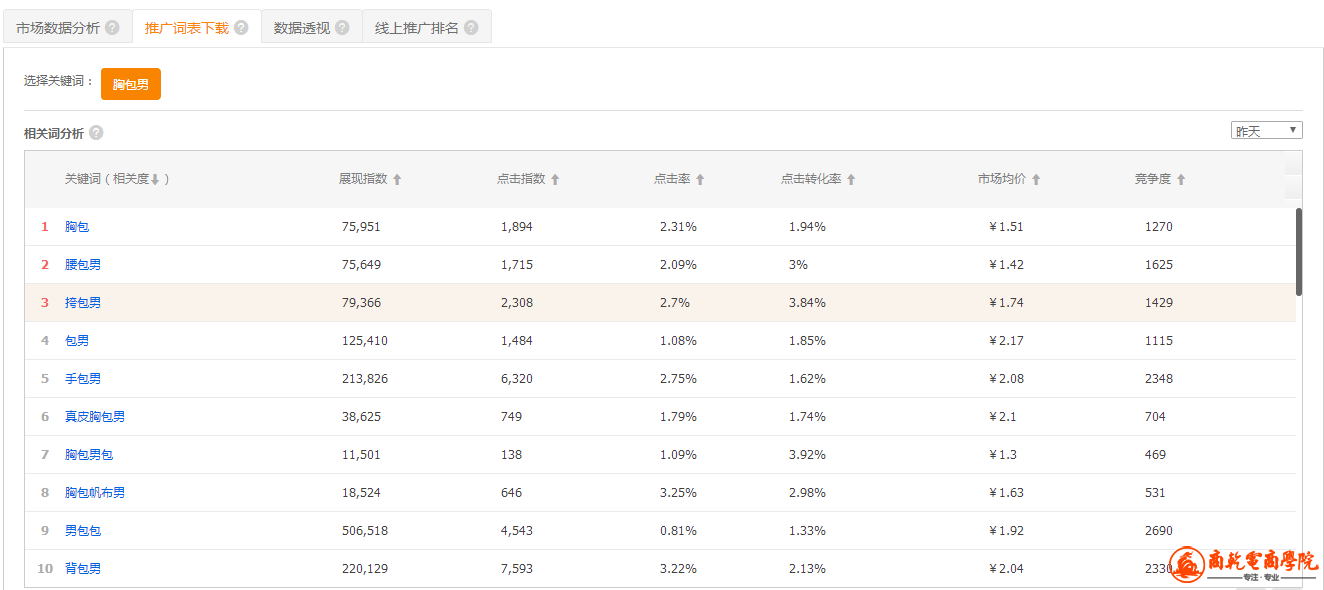Image resolution: width=1324 pixels, height=590 pixels.
Task: Click the 胸包帆布男 keyword link
Action: pos(95,493)
